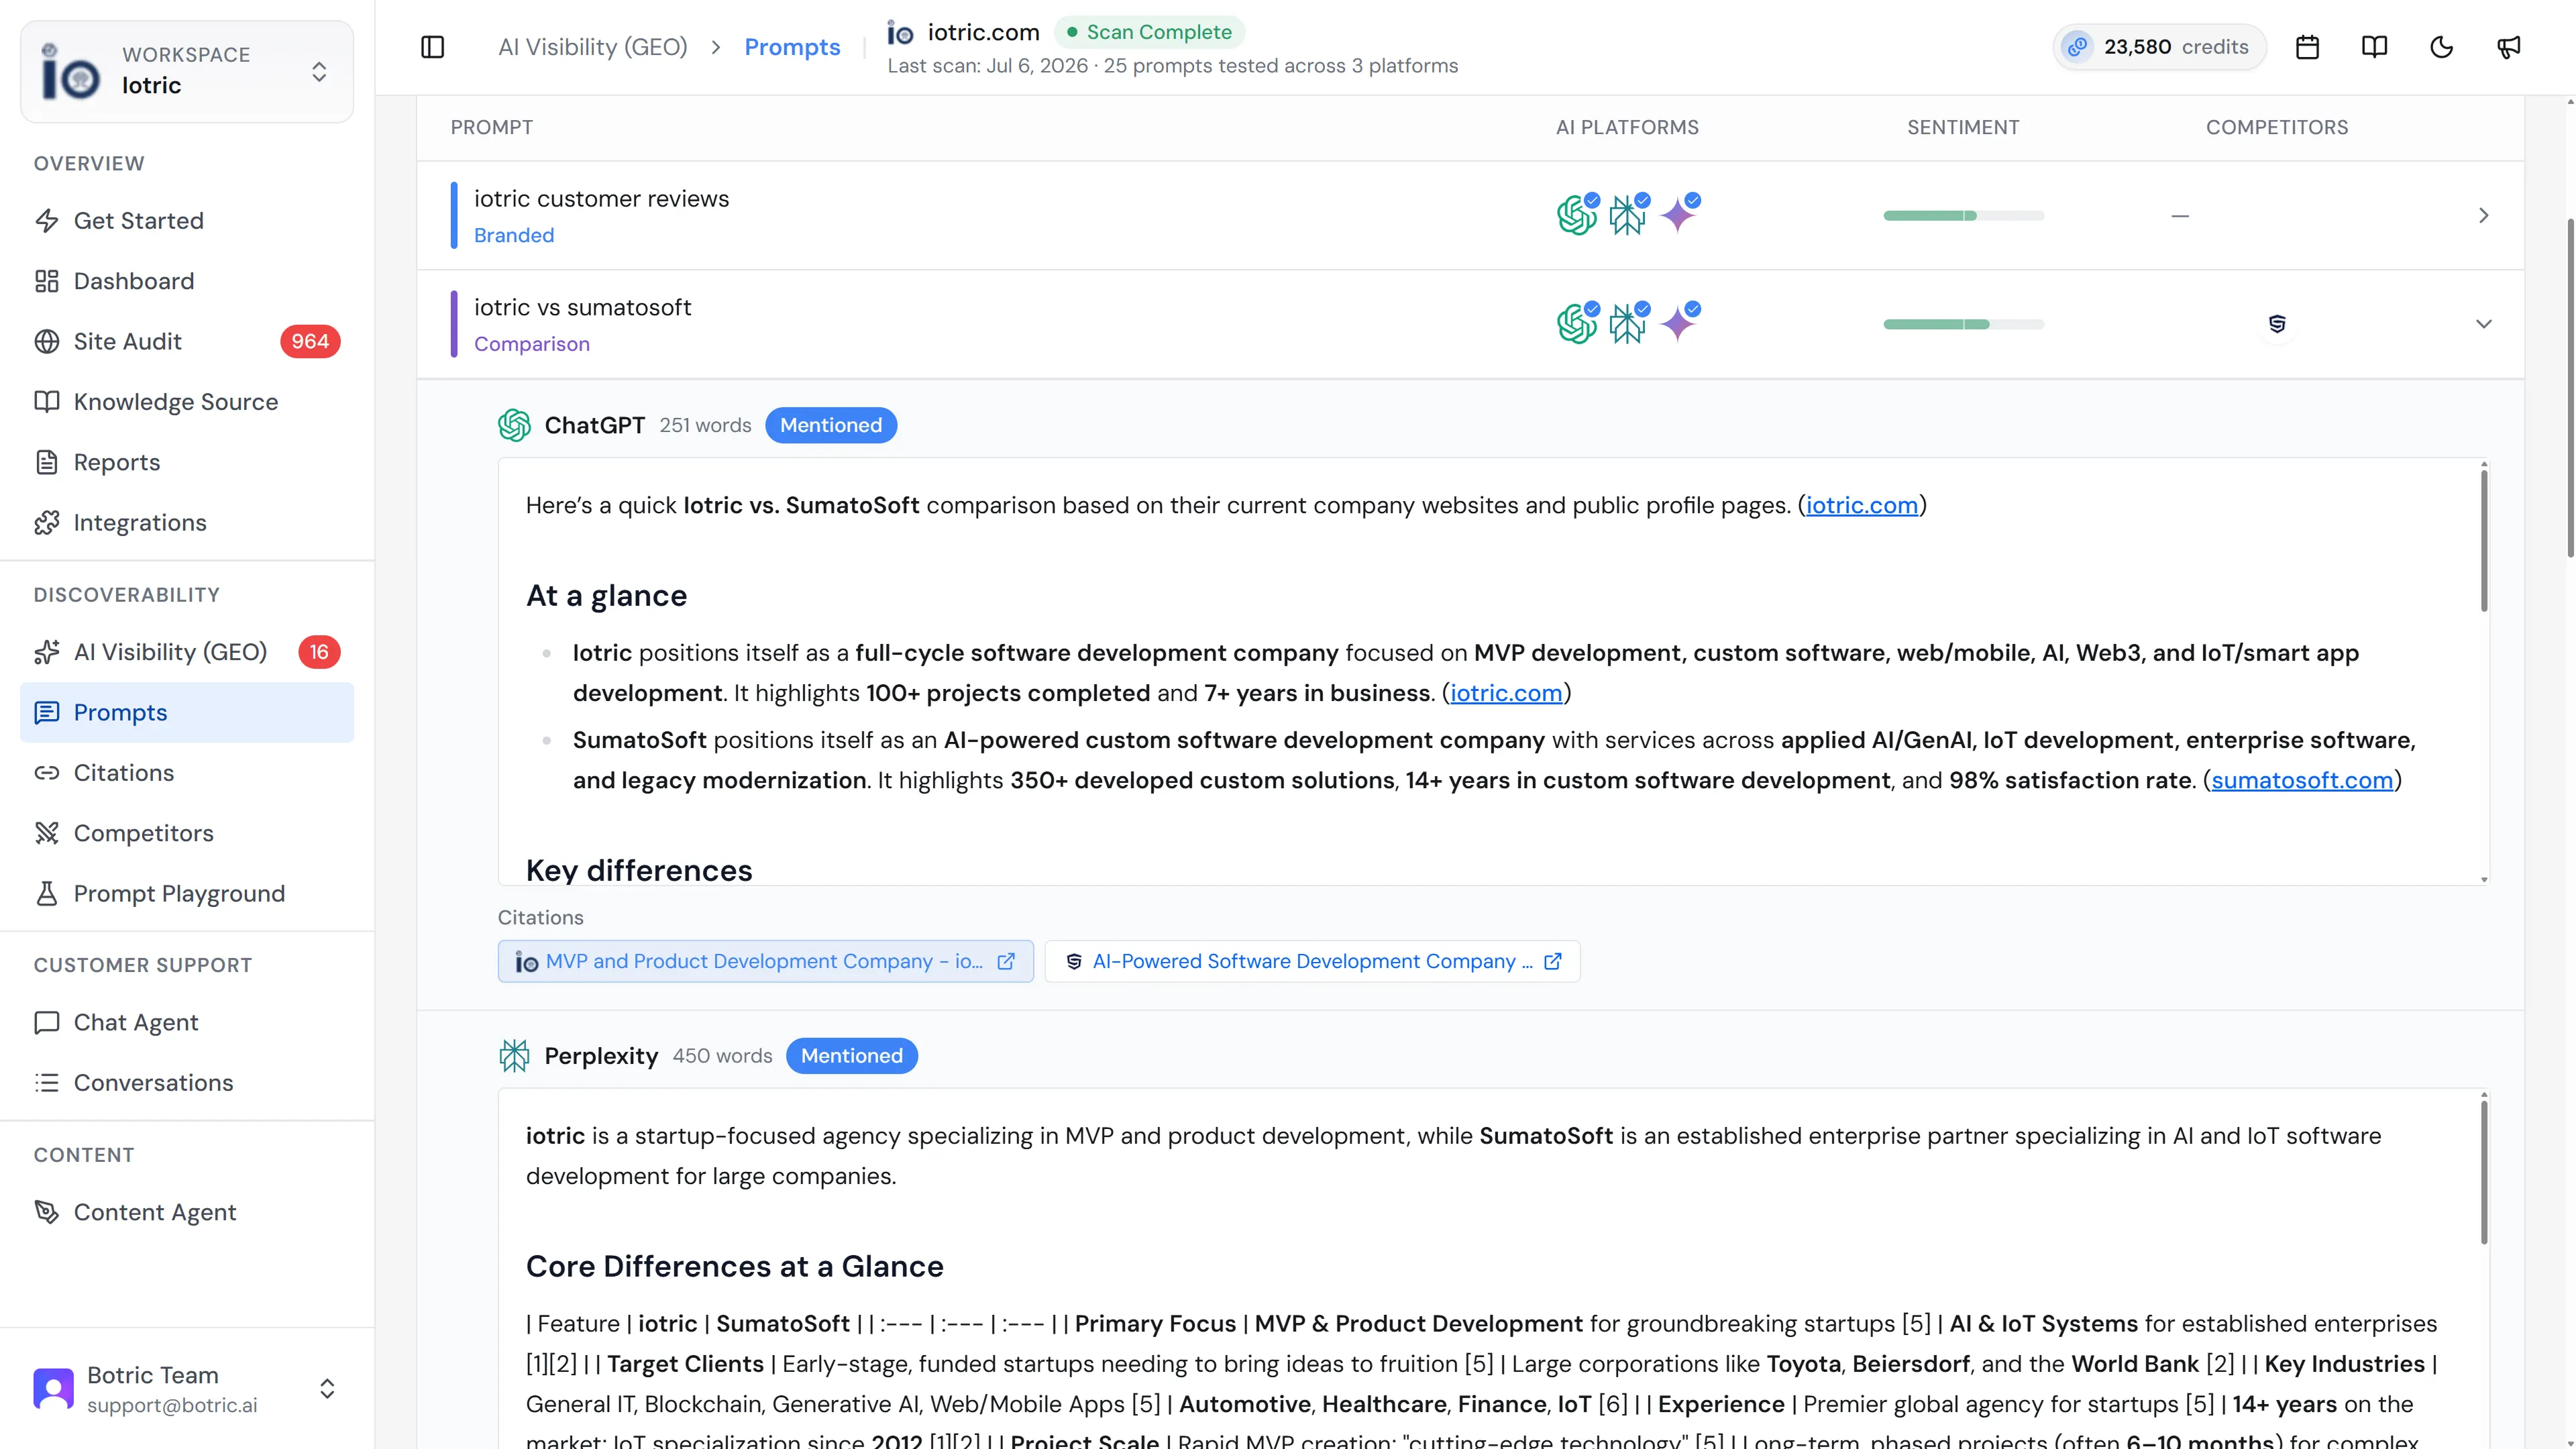Click the Perplexity response scrollbar
2576x1449 pixels.
pyautogui.click(x=2483, y=1172)
